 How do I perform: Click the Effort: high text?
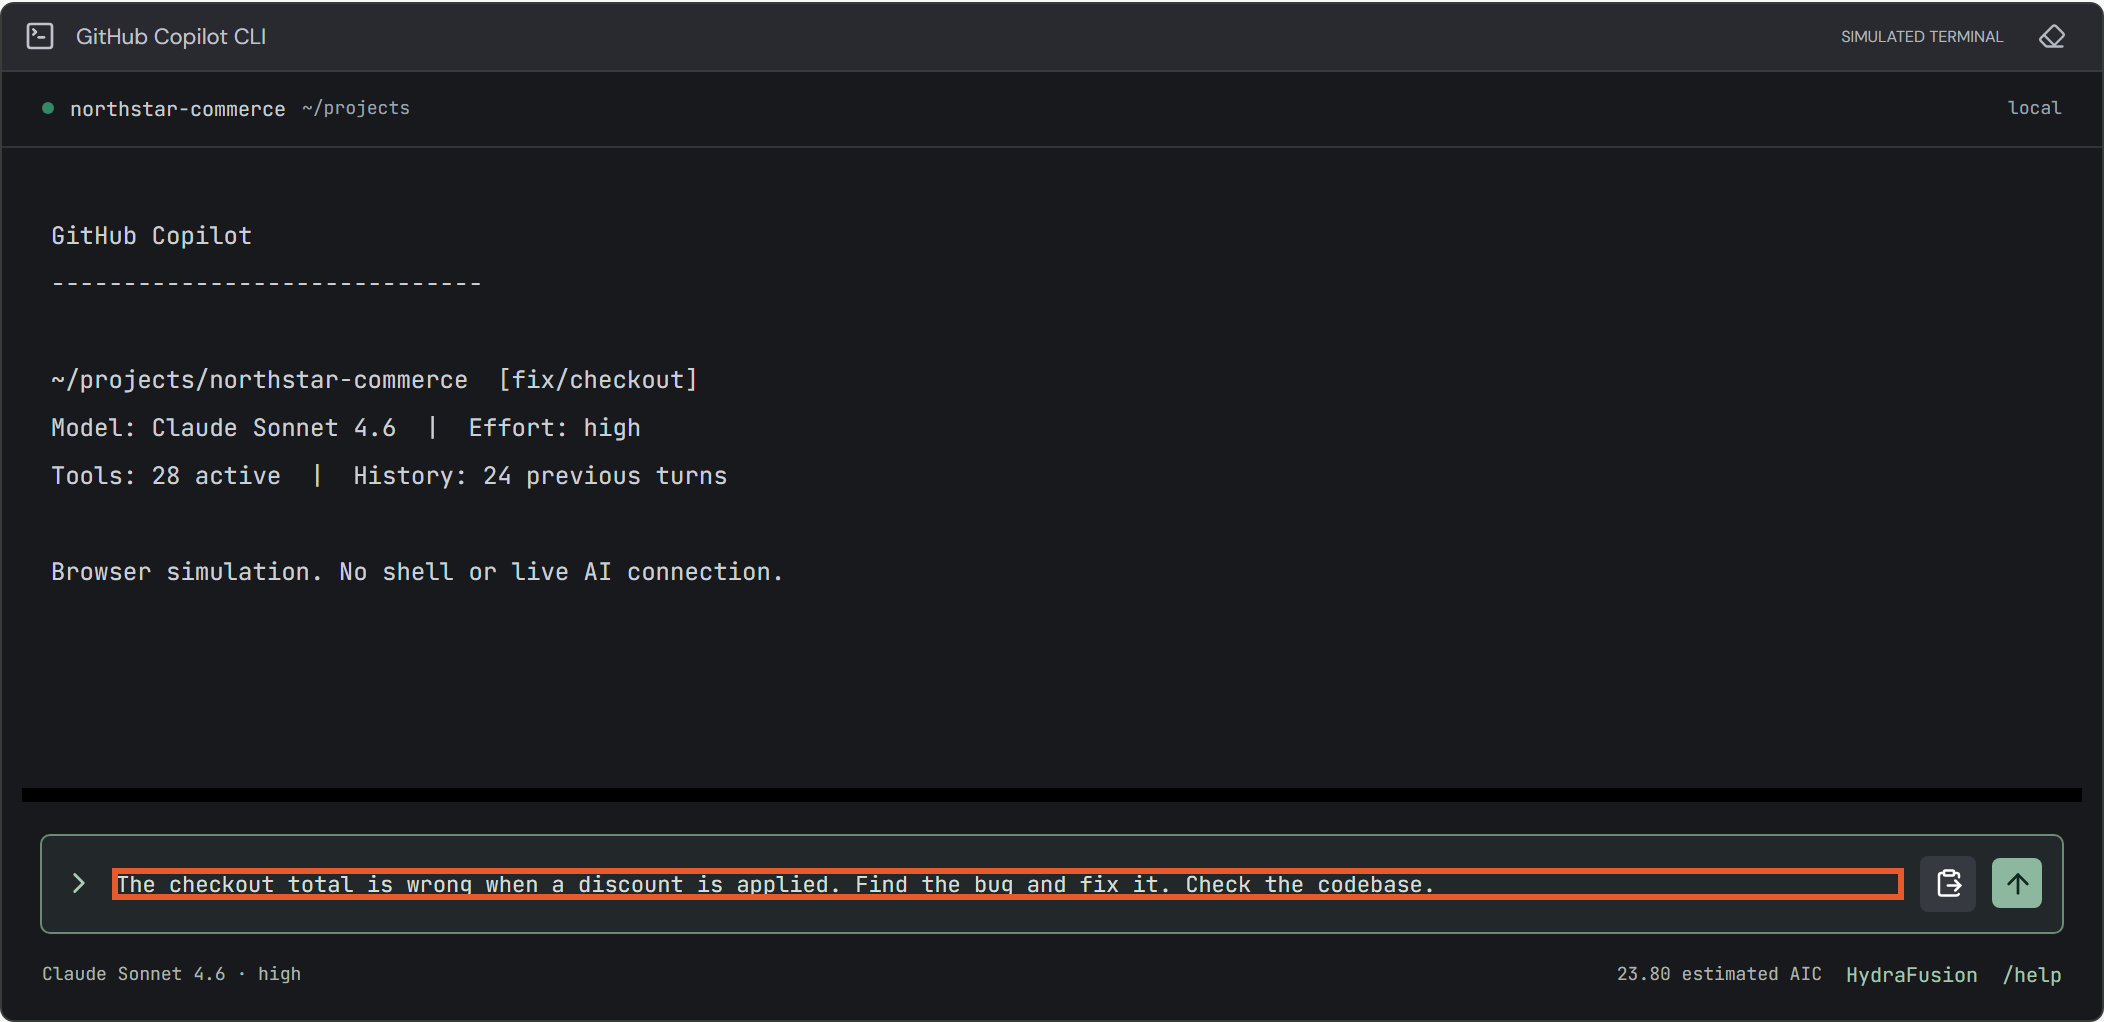click(554, 428)
